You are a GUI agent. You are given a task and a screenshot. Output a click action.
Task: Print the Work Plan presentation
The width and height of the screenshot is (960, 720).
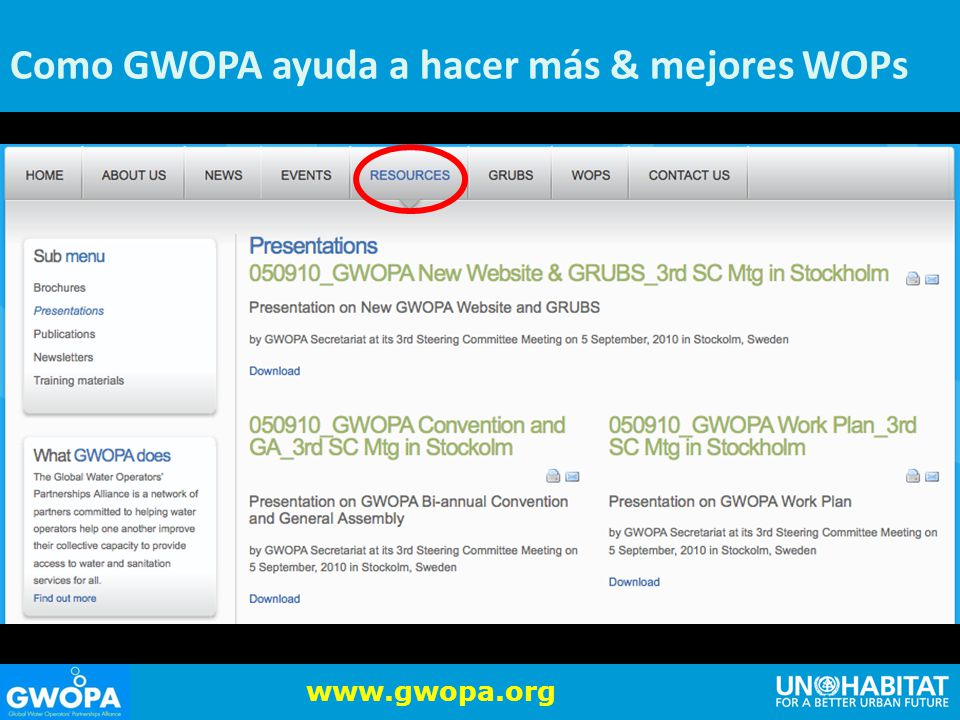pos(913,476)
